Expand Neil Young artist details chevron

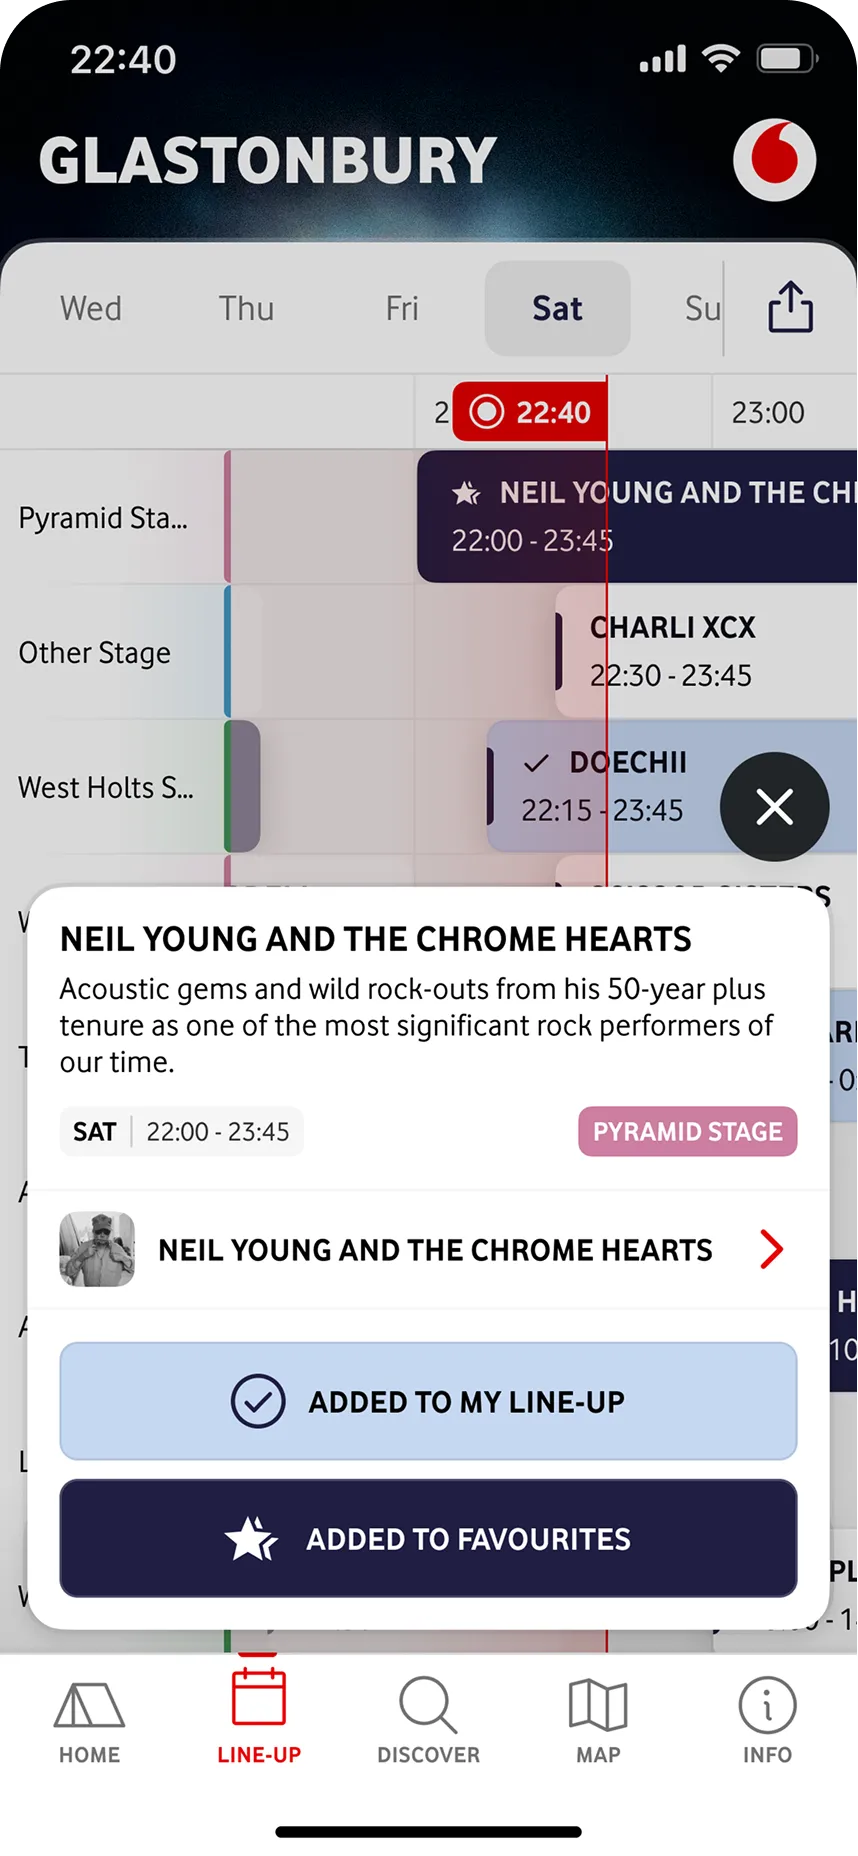[771, 1249]
